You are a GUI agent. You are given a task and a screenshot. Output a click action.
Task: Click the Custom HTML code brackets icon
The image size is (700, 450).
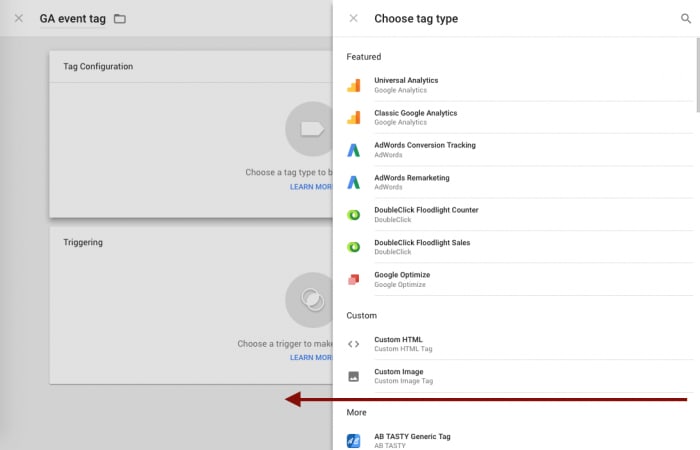pyautogui.click(x=354, y=344)
